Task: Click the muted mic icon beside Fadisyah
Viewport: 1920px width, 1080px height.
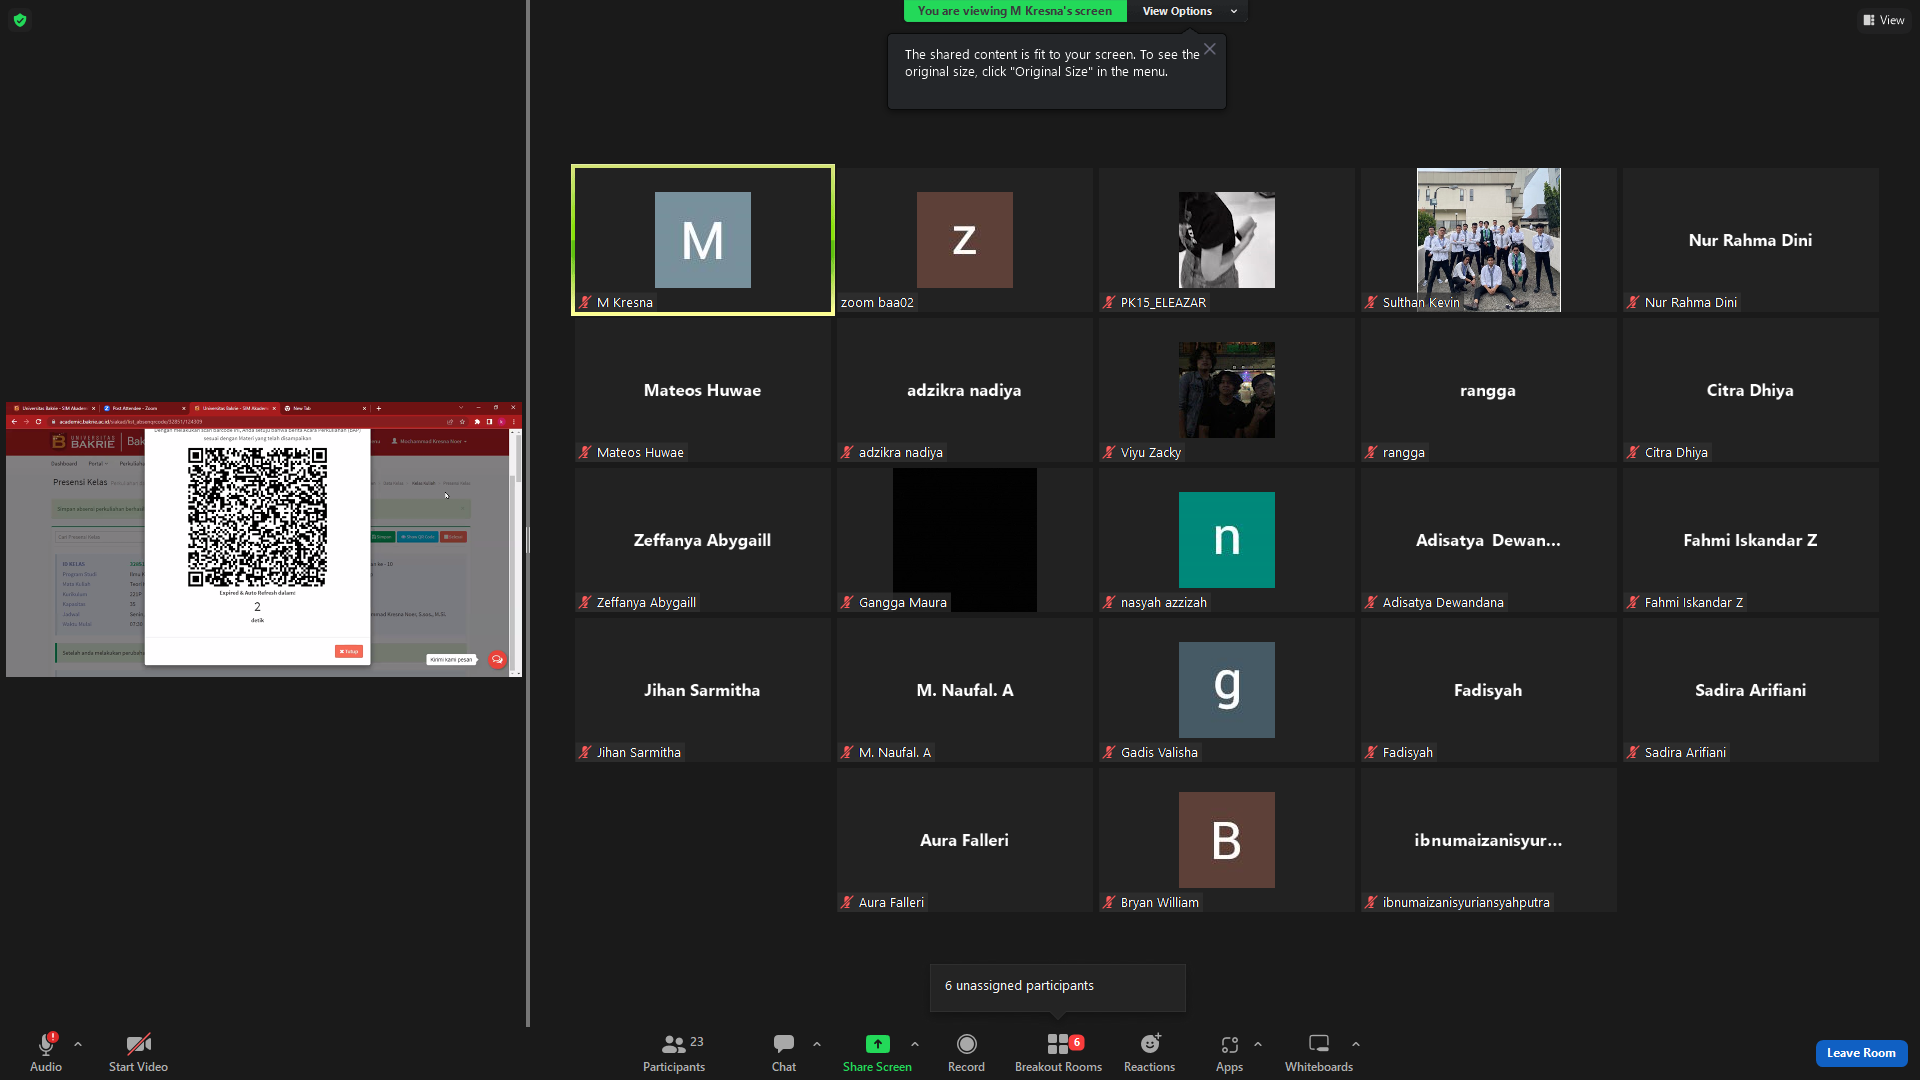Action: point(1372,752)
